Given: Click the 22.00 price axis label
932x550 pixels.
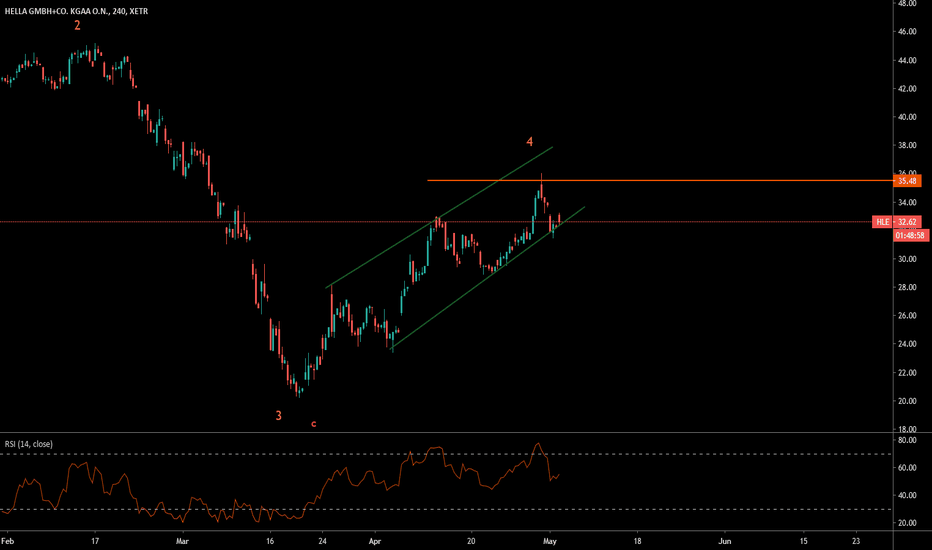Looking at the screenshot, I should [907, 373].
